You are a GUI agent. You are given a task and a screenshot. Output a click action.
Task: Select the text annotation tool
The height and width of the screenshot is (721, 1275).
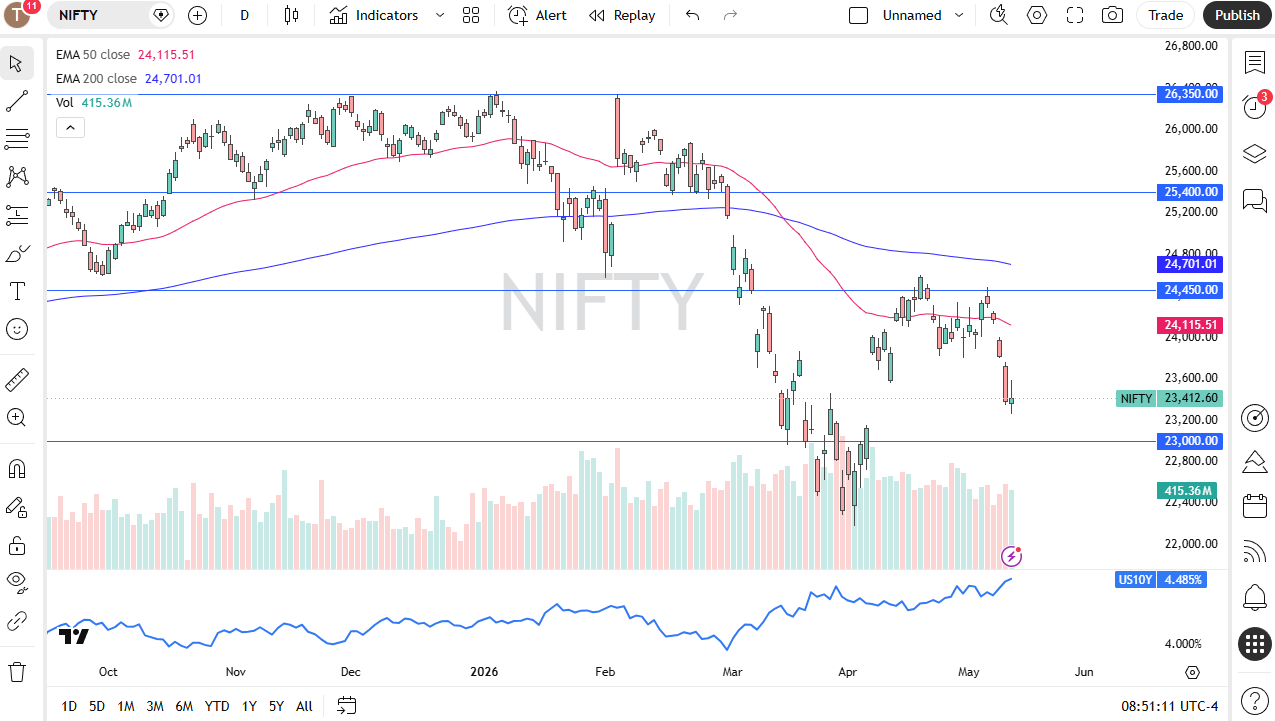point(17,291)
